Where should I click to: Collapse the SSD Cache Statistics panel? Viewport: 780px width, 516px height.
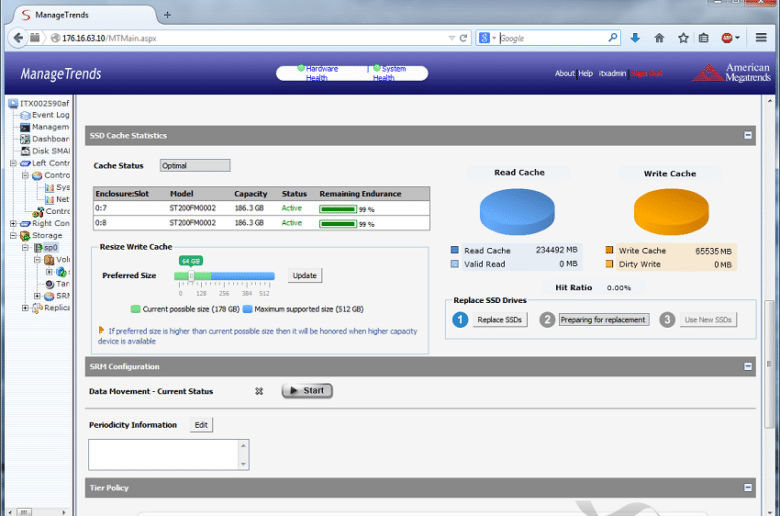tap(747, 135)
